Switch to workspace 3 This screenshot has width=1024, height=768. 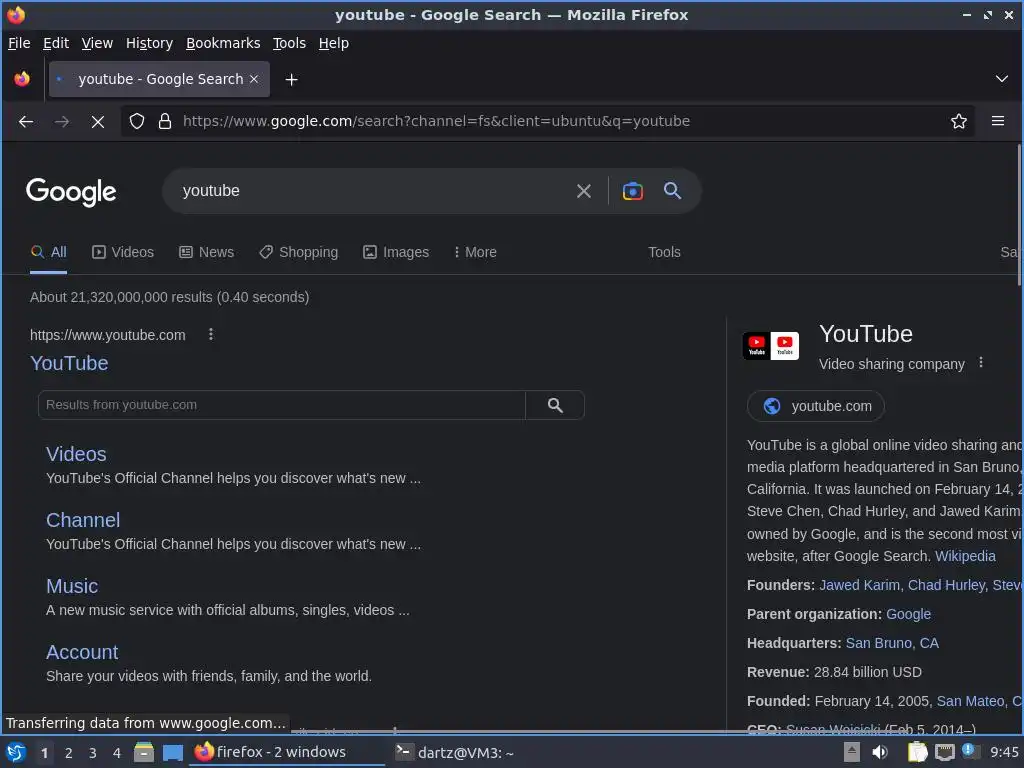point(93,753)
